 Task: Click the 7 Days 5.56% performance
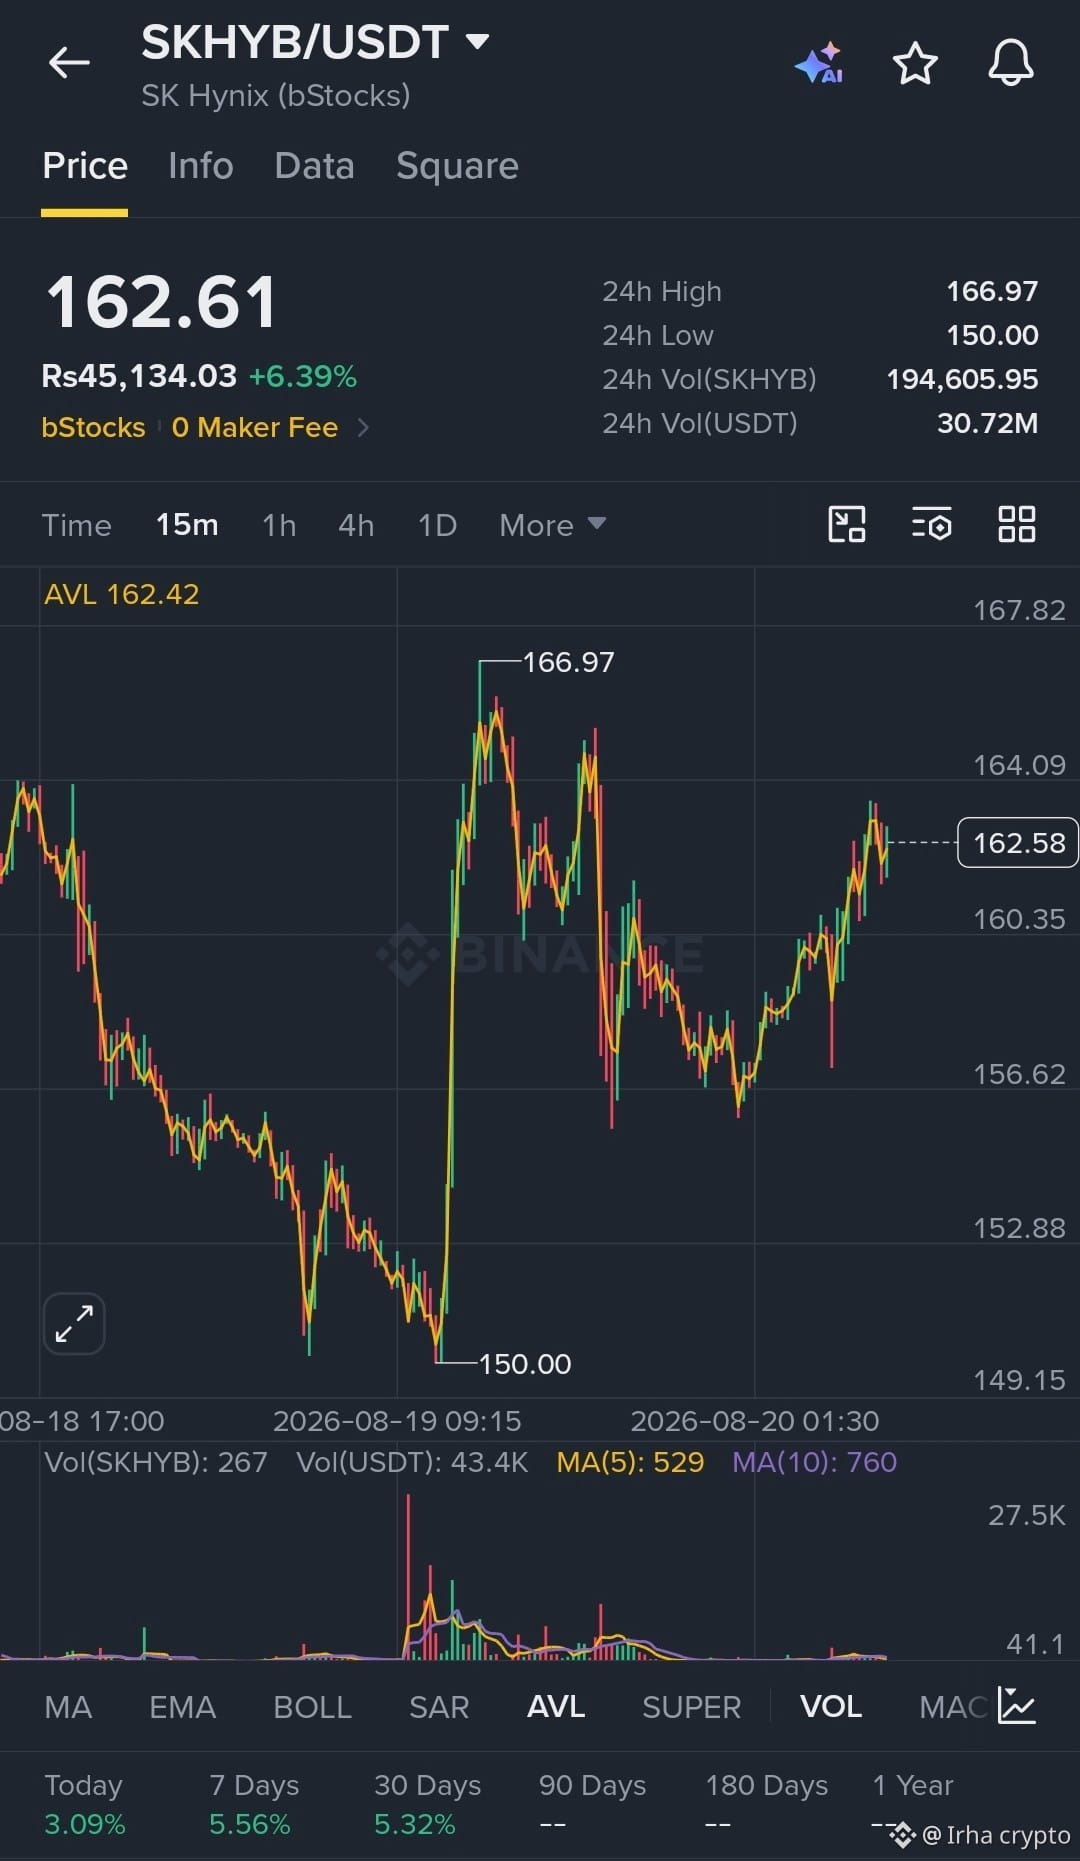pyautogui.click(x=254, y=1804)
